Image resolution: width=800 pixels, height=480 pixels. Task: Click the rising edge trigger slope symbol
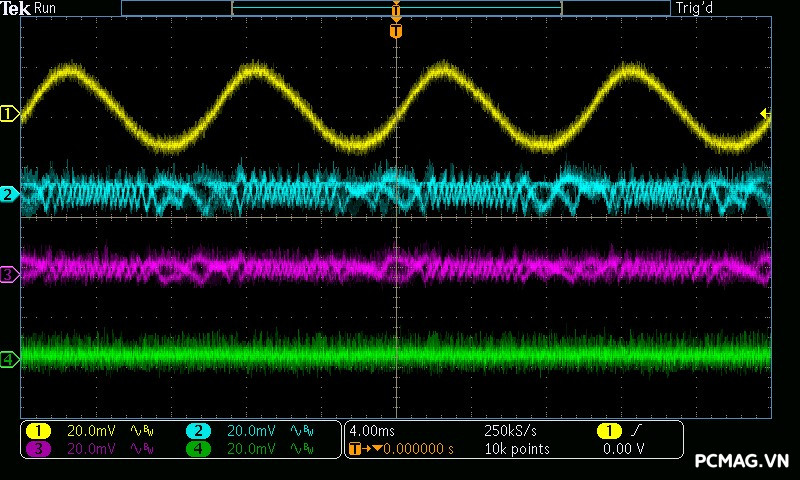pos(637,431)
